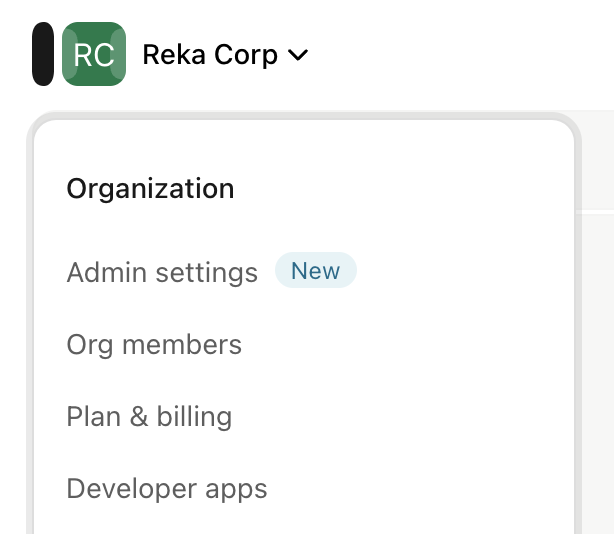Click the word members in the menu
The image size is (614, 534).
[182, 345]
